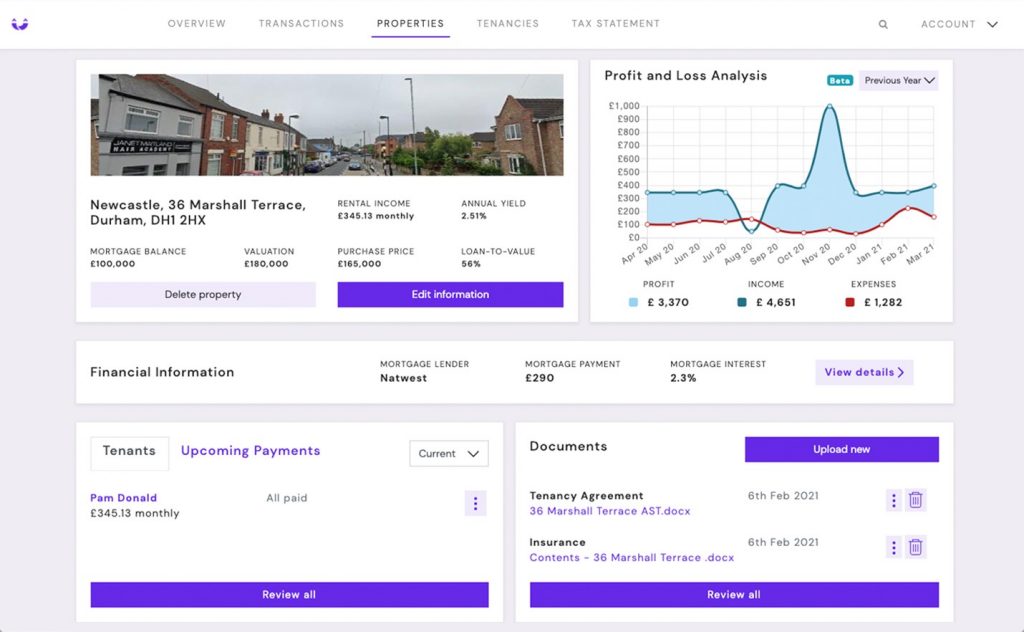Open the Current tenants filter dropdown
Viewport: 1024px width, 632px height.
pos(449,453)
